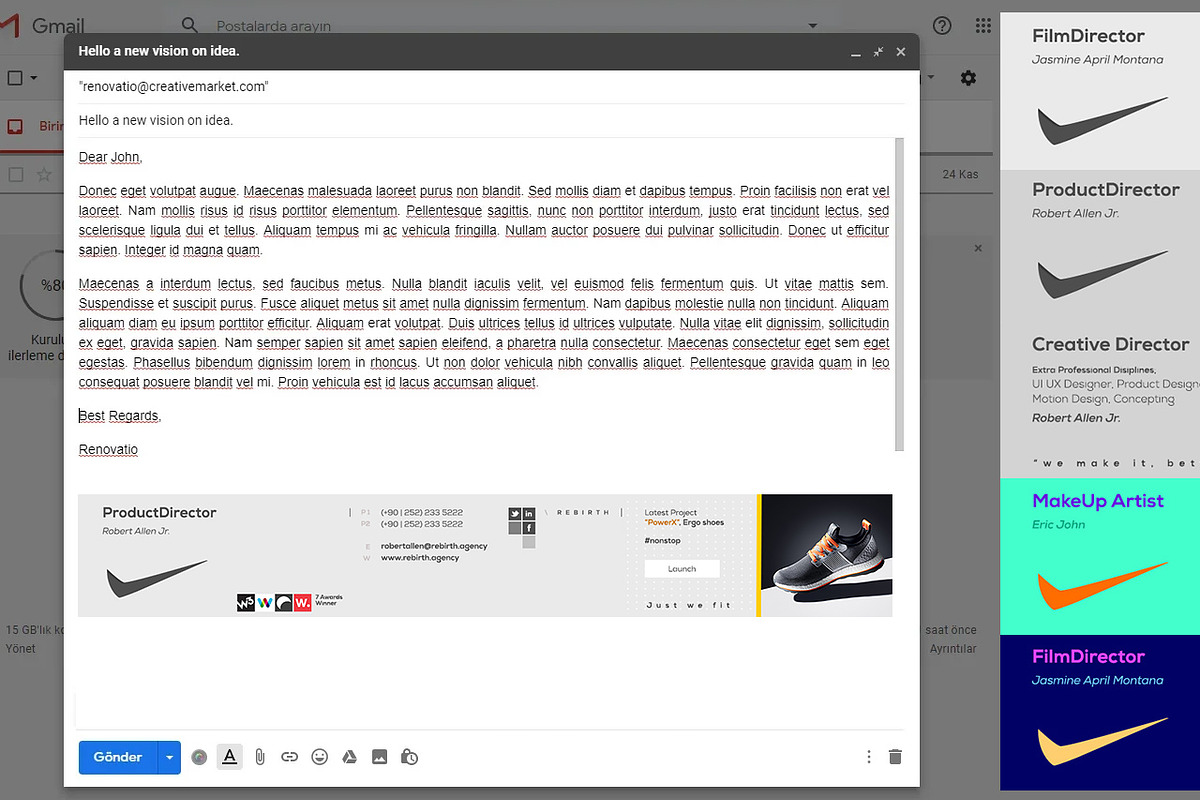Image resolution: width=1200 pixels, height=800 pixels.
Task: Click the subject field in compose window
Action: pyautogui.click(x=491, y=121)
